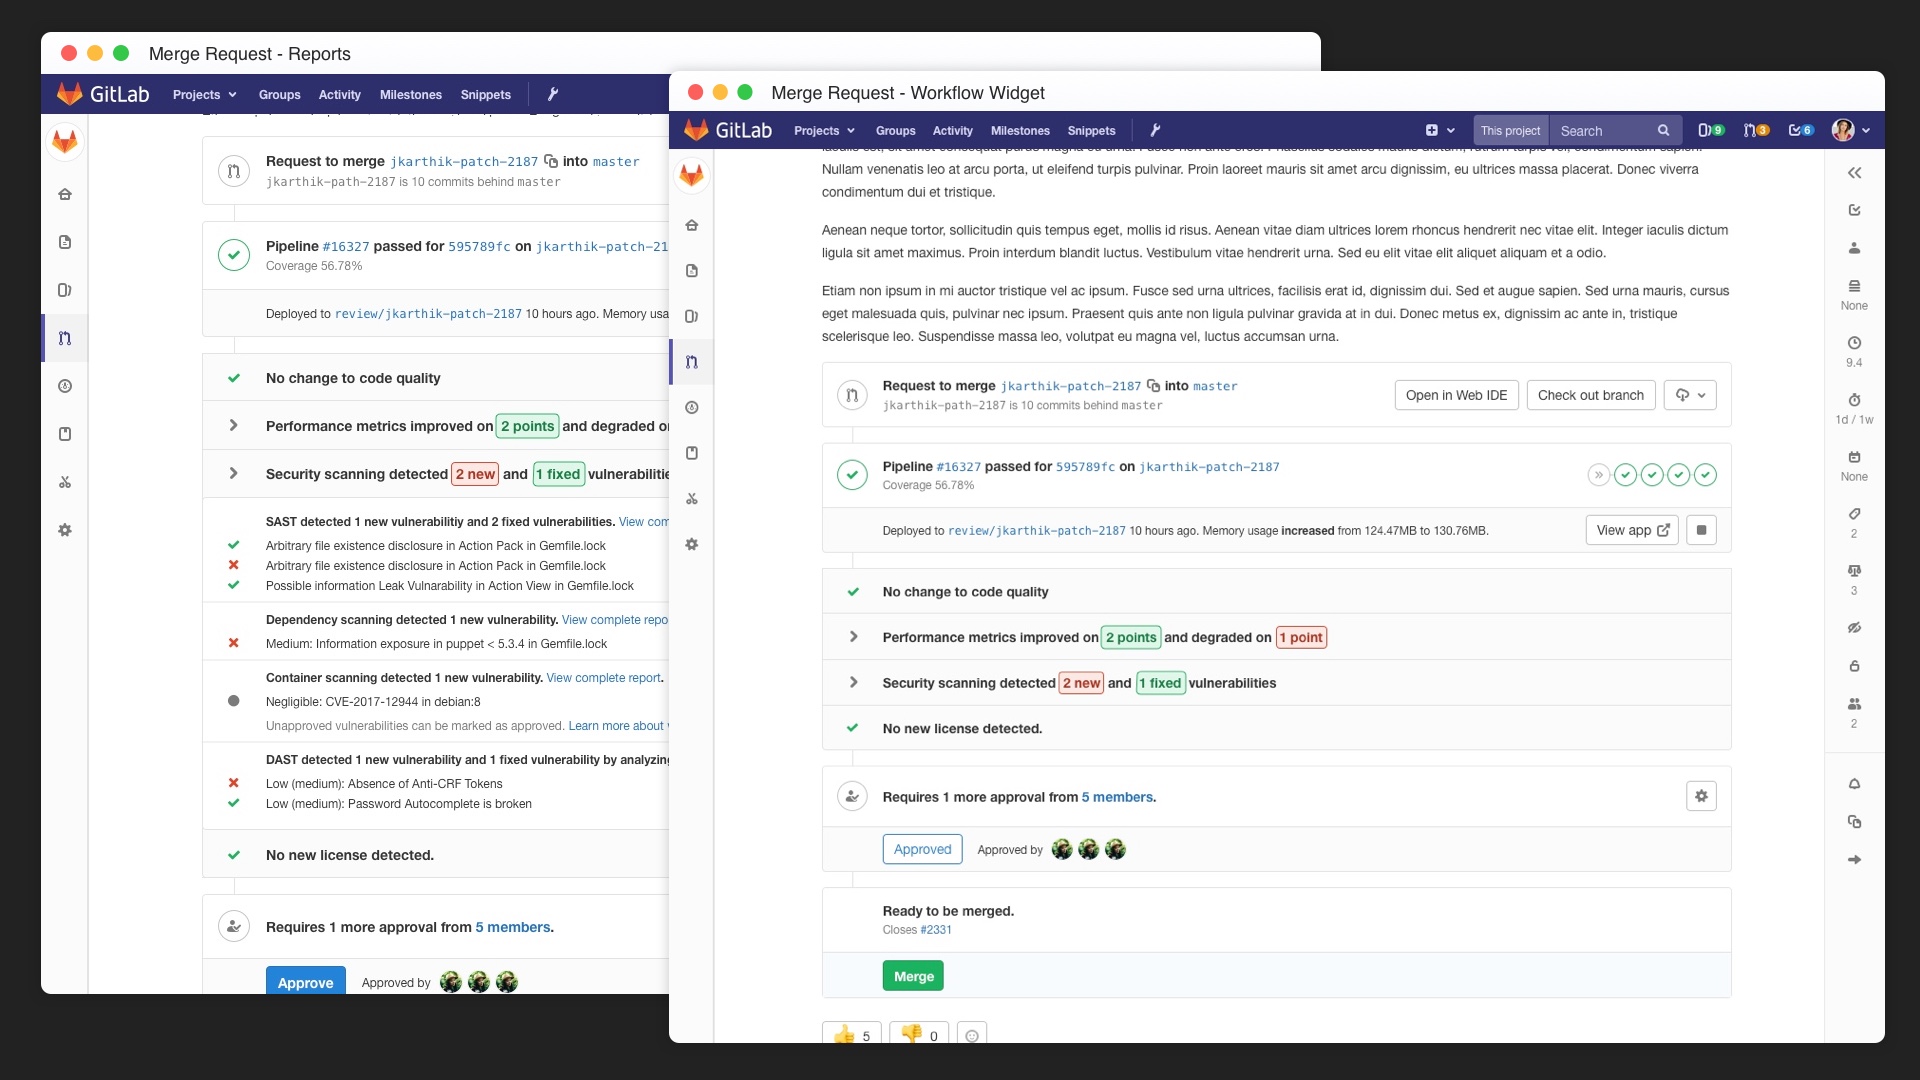Select the Merge Requests icon in left sidebar
This screenshot has height=1080, width=1920.
(692, 362)
